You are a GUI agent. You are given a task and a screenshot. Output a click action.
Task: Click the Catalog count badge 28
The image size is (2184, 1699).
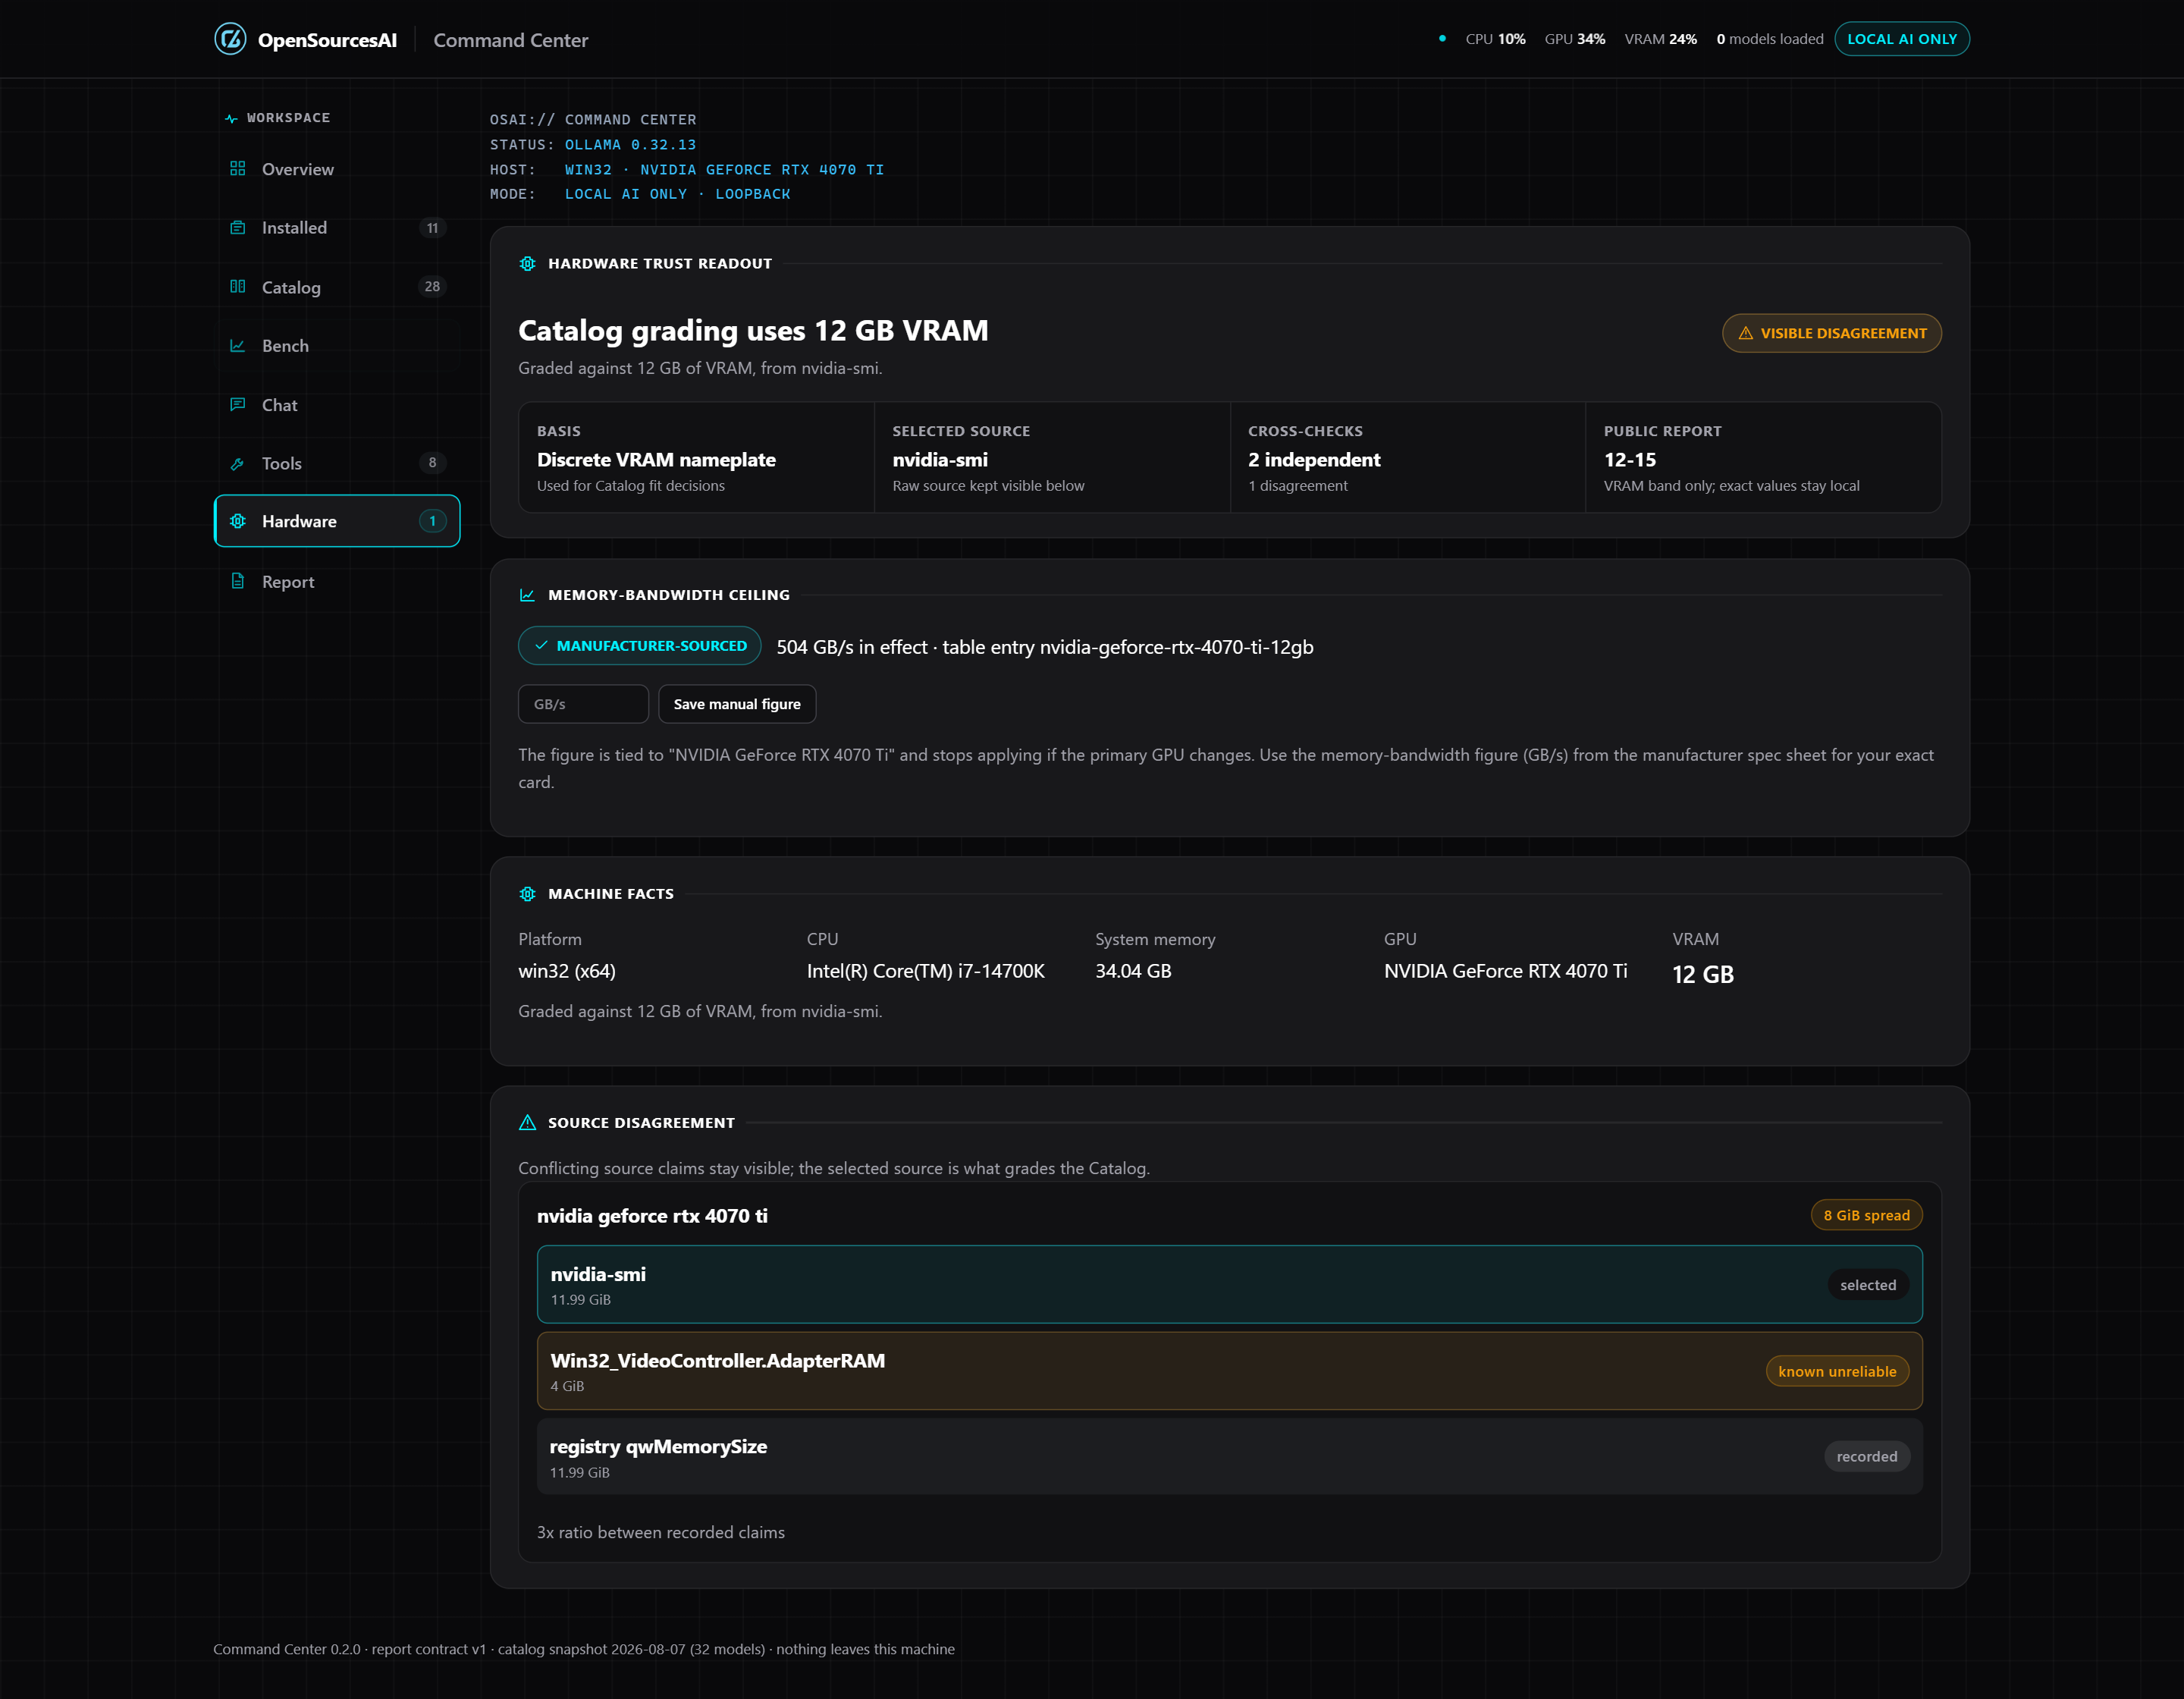432,286
